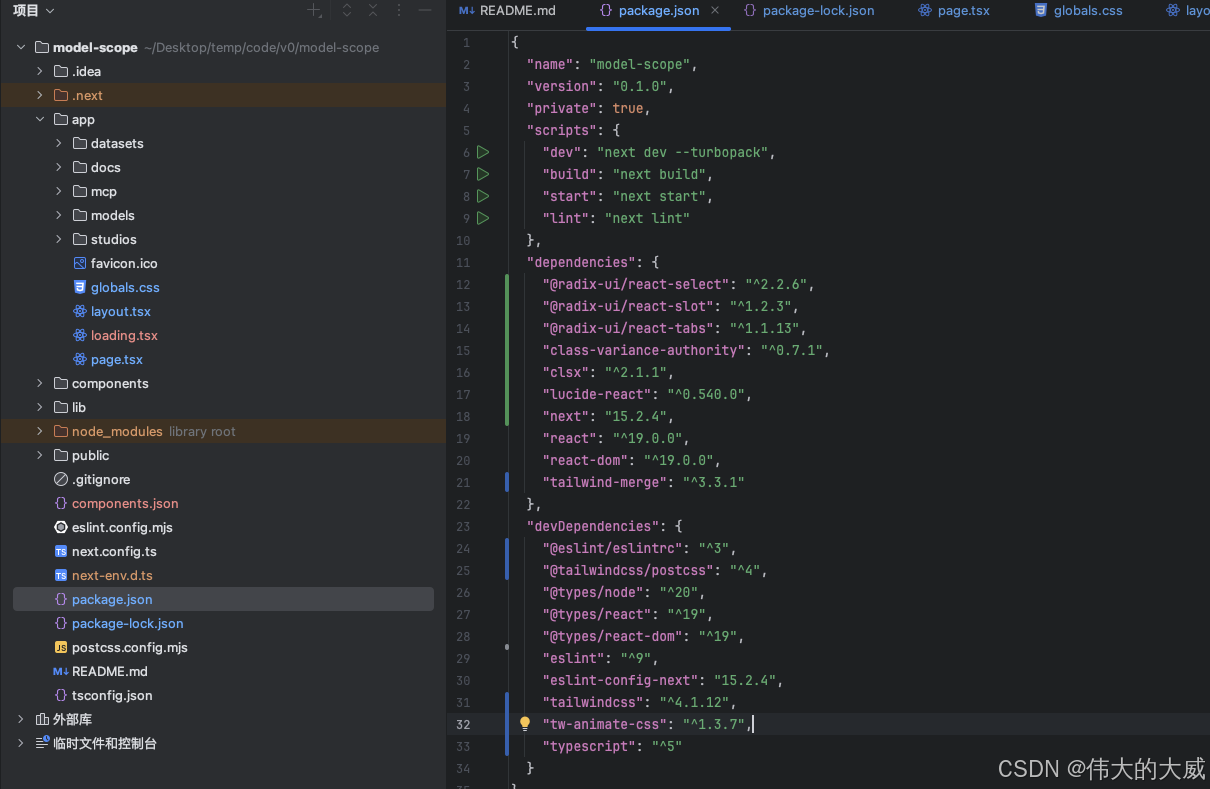Screen dimensions: 1210x789
Task: Expand the docs folder
Action: click(59, 167)
